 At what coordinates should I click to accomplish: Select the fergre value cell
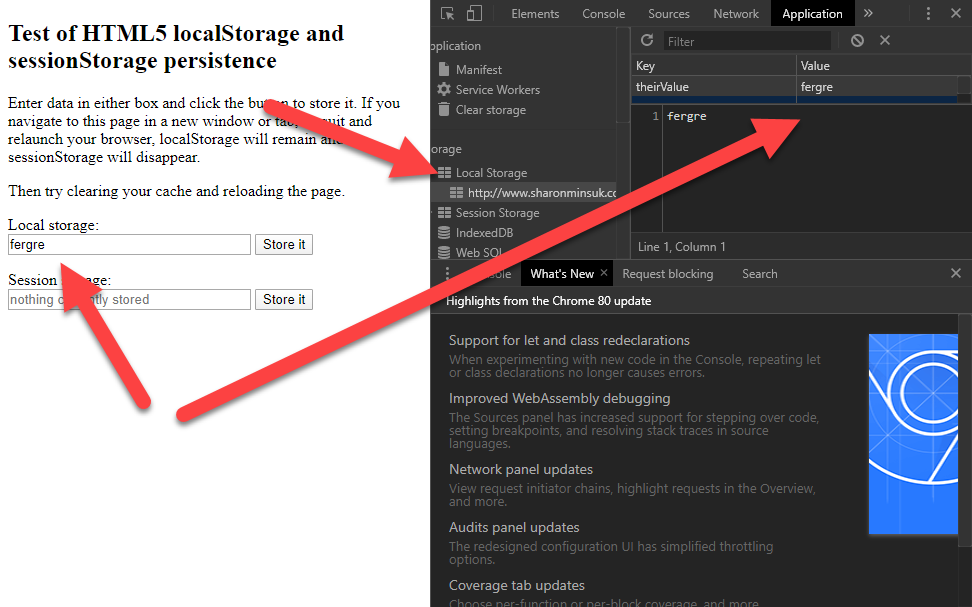(x=877, y=87)
